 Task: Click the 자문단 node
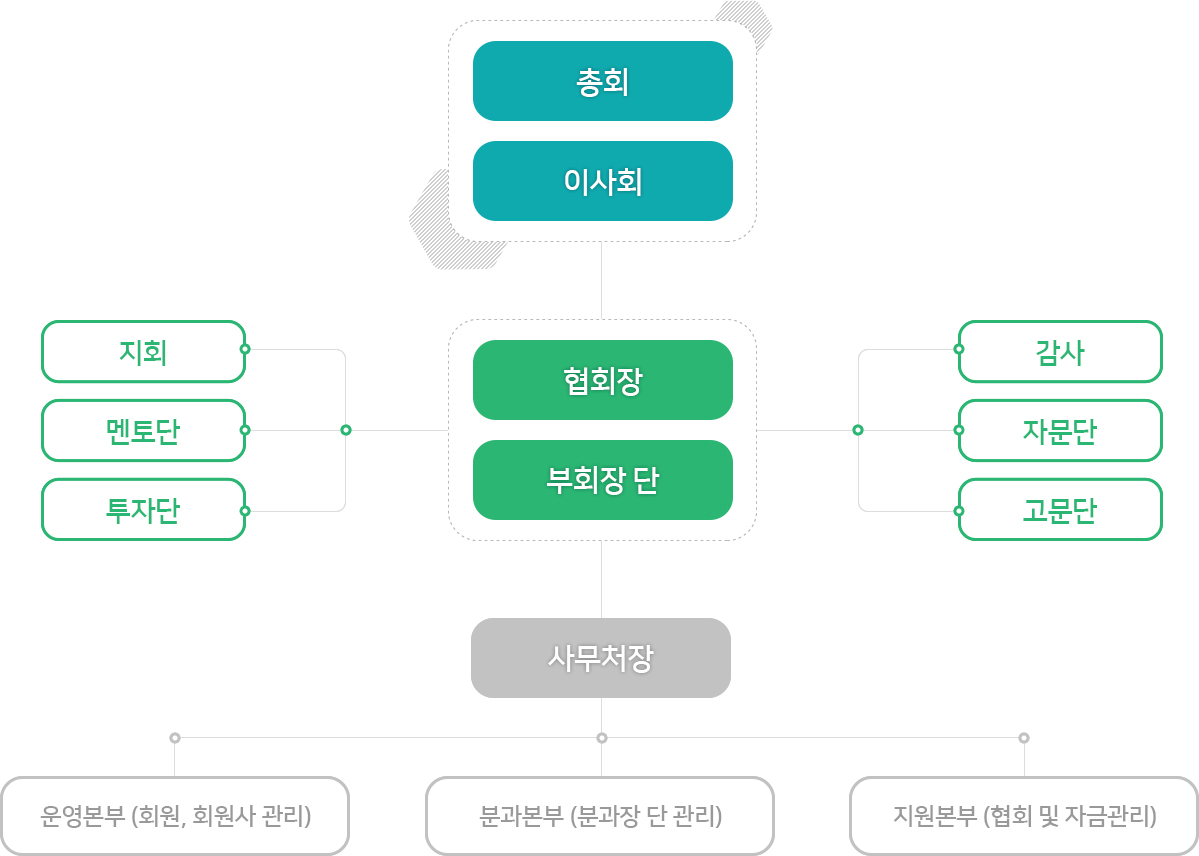[1060, 431]
